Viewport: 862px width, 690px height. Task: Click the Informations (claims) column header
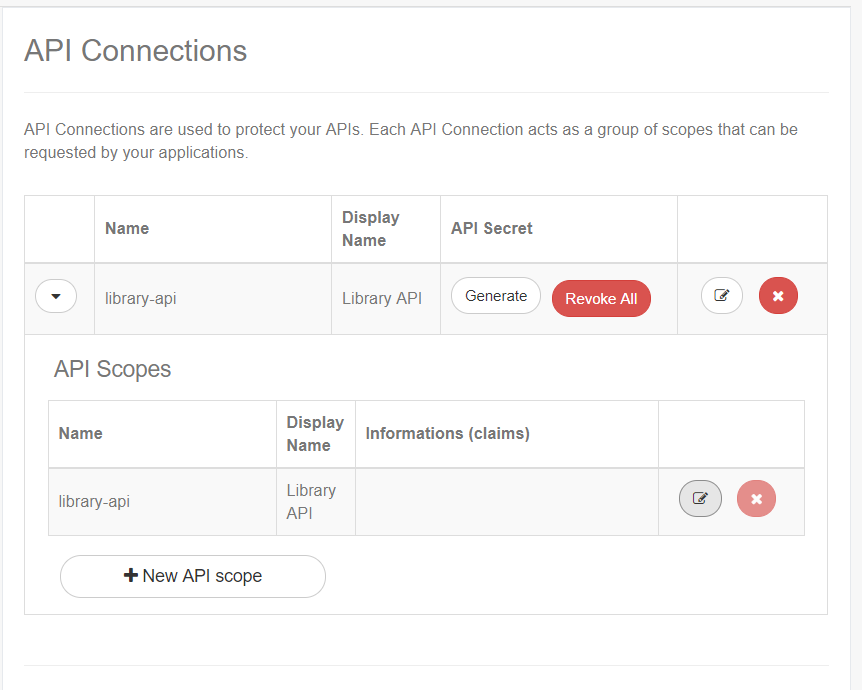click(x=447, y=433)
